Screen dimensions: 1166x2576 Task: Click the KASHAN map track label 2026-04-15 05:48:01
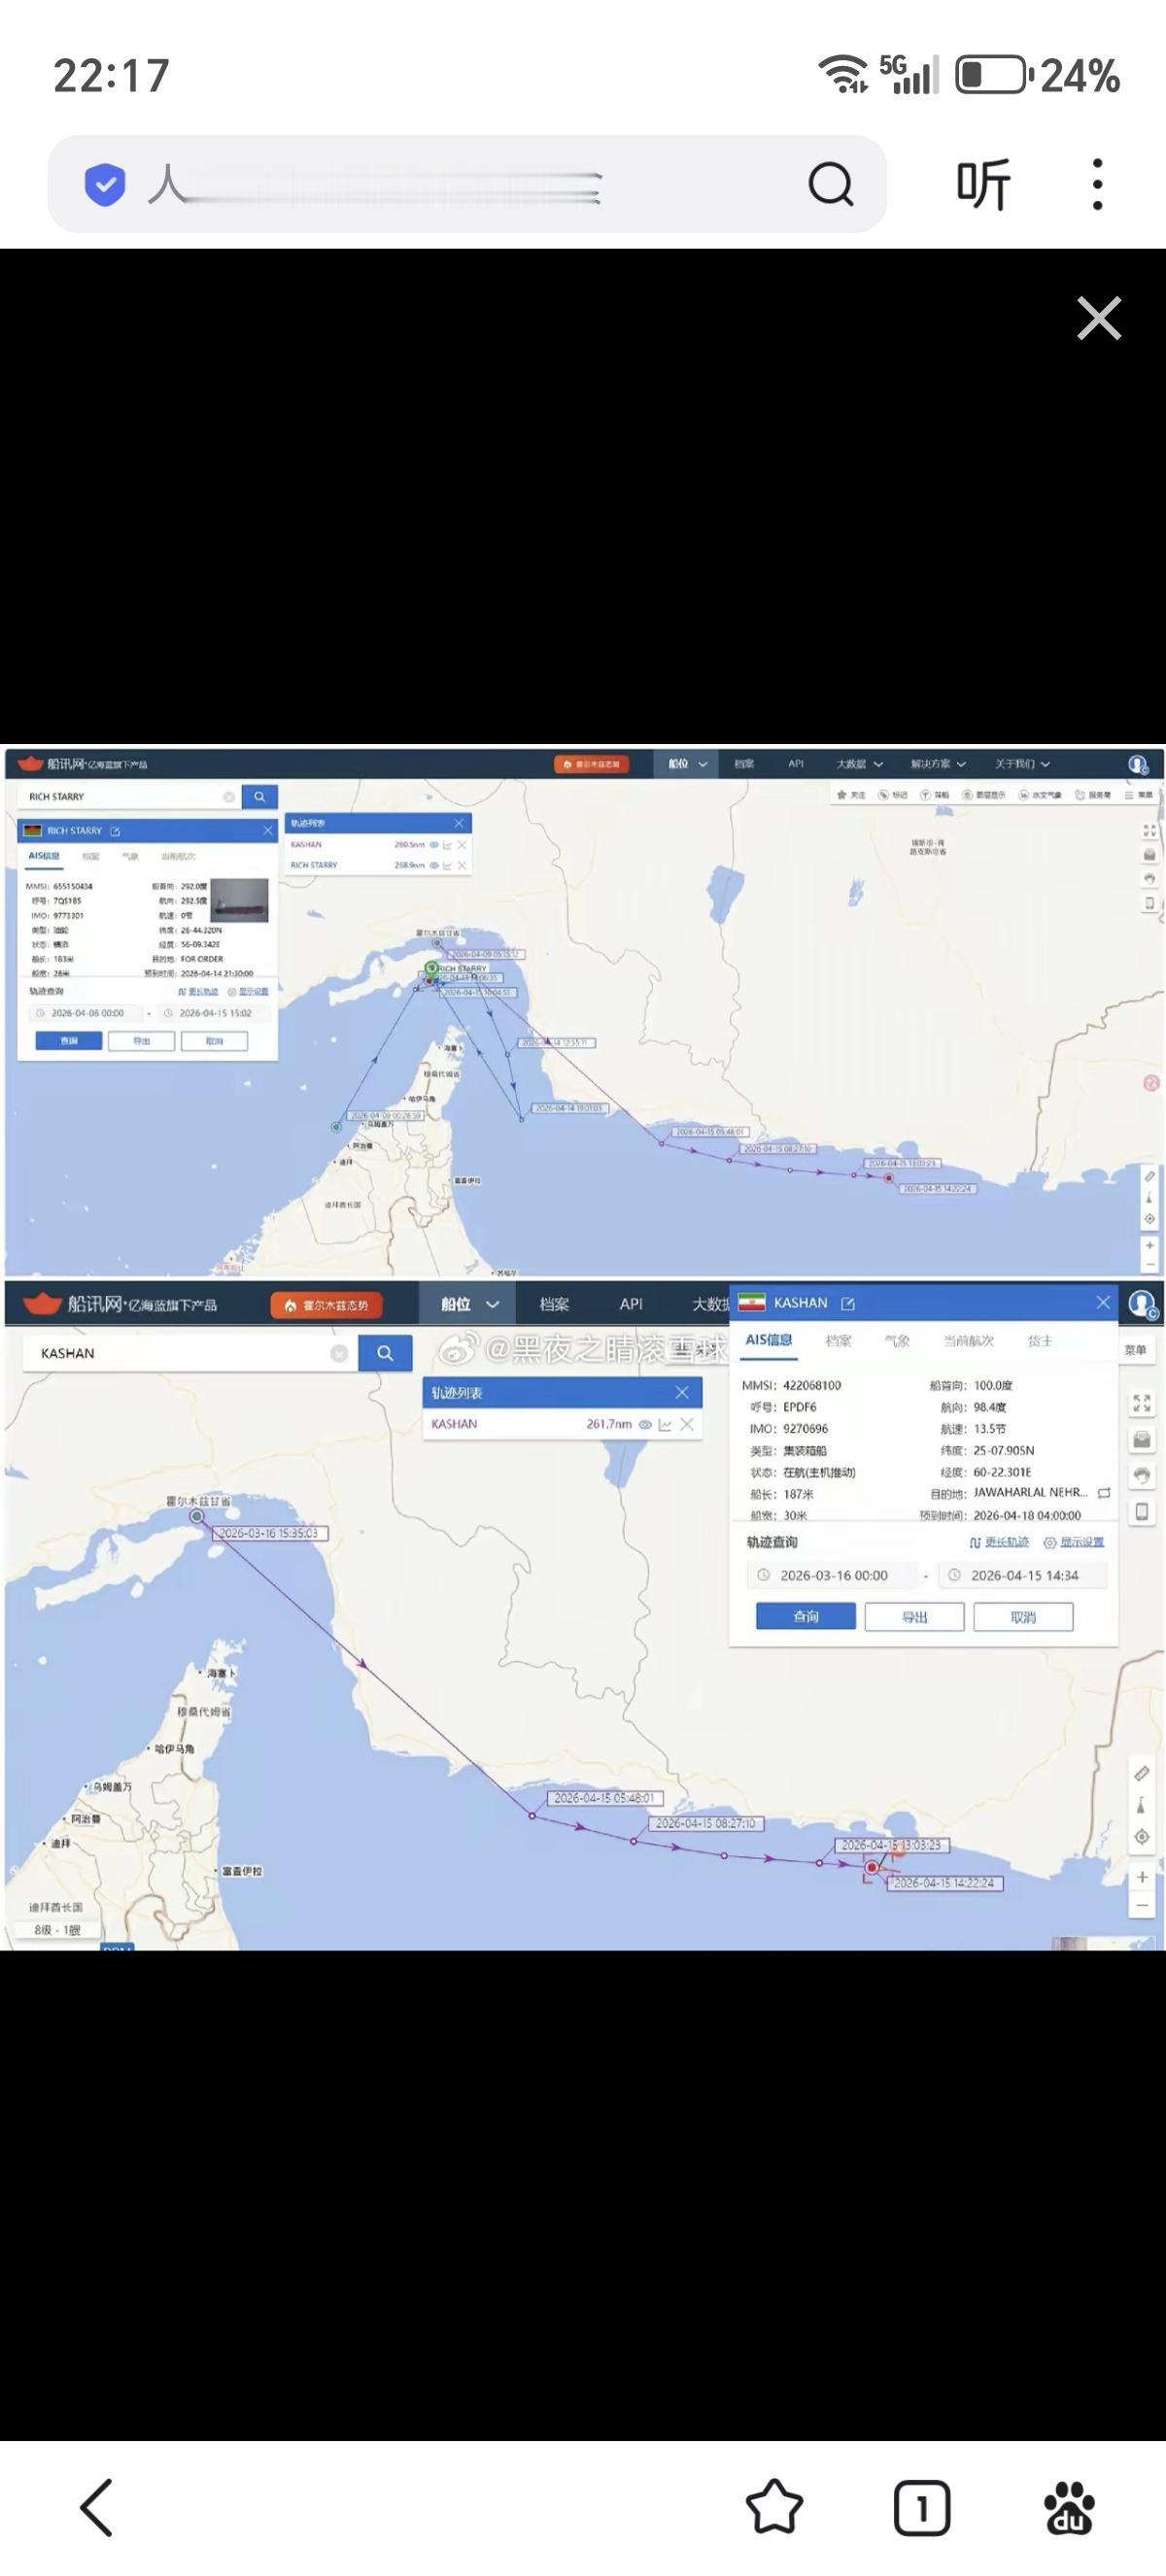(x=604, y=1798)
